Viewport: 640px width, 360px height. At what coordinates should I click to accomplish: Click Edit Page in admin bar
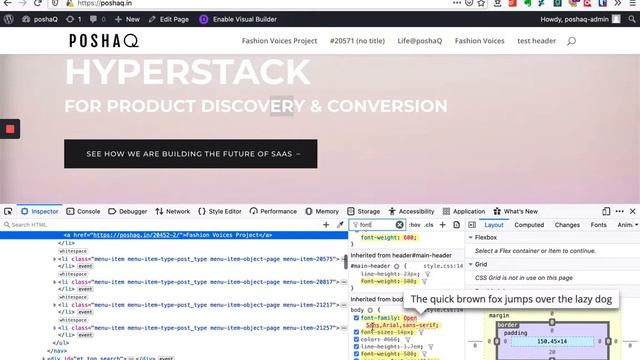click(169, 19)
